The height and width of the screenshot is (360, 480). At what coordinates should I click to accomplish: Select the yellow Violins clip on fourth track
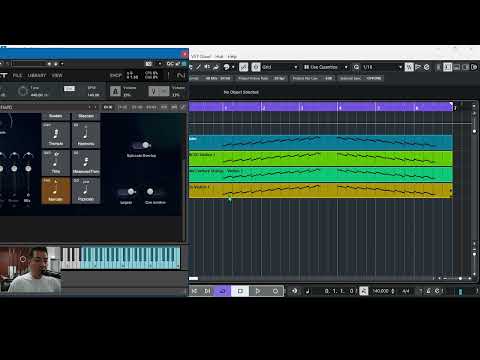coord(321,191)
